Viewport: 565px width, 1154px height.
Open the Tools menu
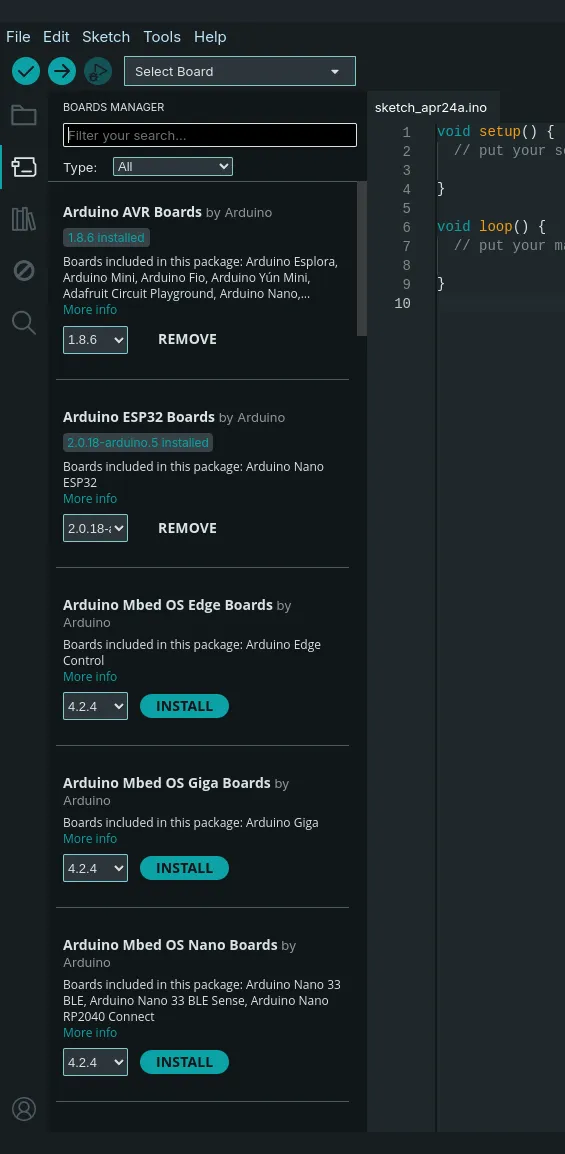click(162, 37)
